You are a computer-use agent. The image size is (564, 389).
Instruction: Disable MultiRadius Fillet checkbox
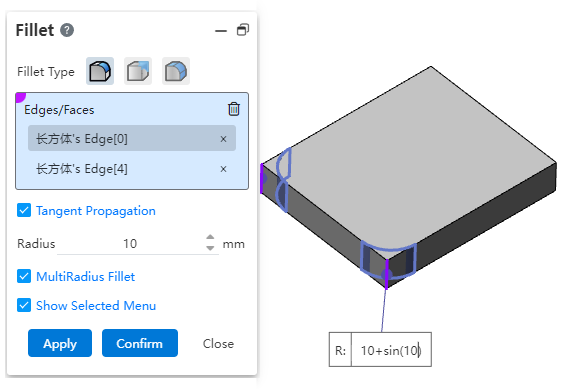coord(24,276)
